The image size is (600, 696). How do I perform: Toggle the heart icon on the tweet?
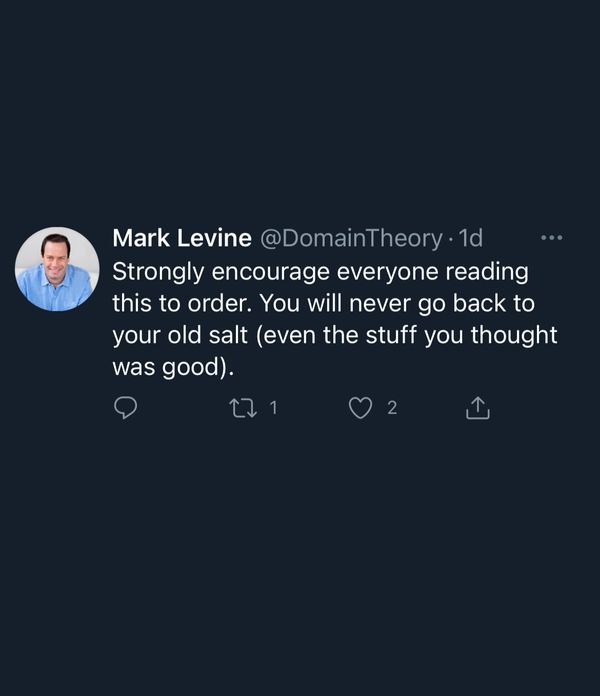coord(361,408)
